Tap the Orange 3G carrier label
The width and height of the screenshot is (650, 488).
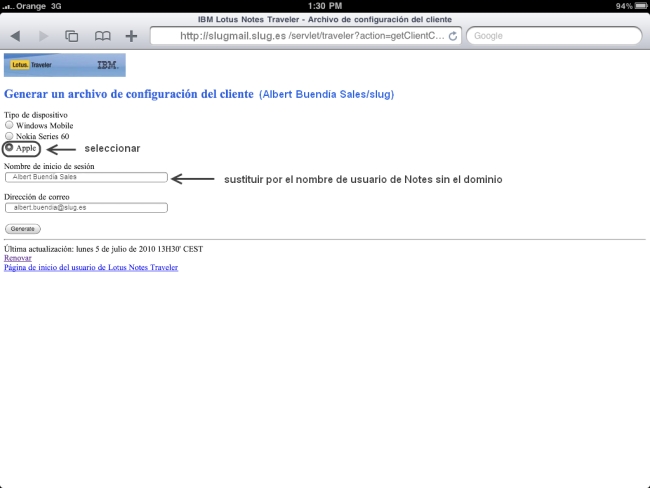(39, 6)
